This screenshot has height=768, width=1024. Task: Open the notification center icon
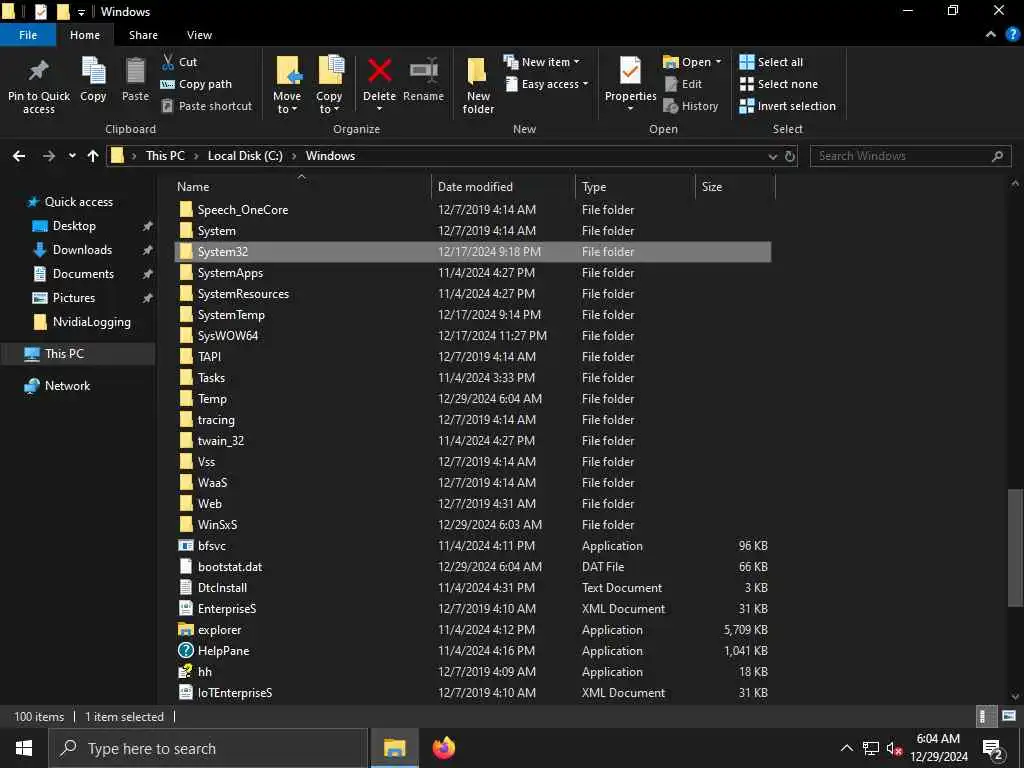tap(993, 748)
